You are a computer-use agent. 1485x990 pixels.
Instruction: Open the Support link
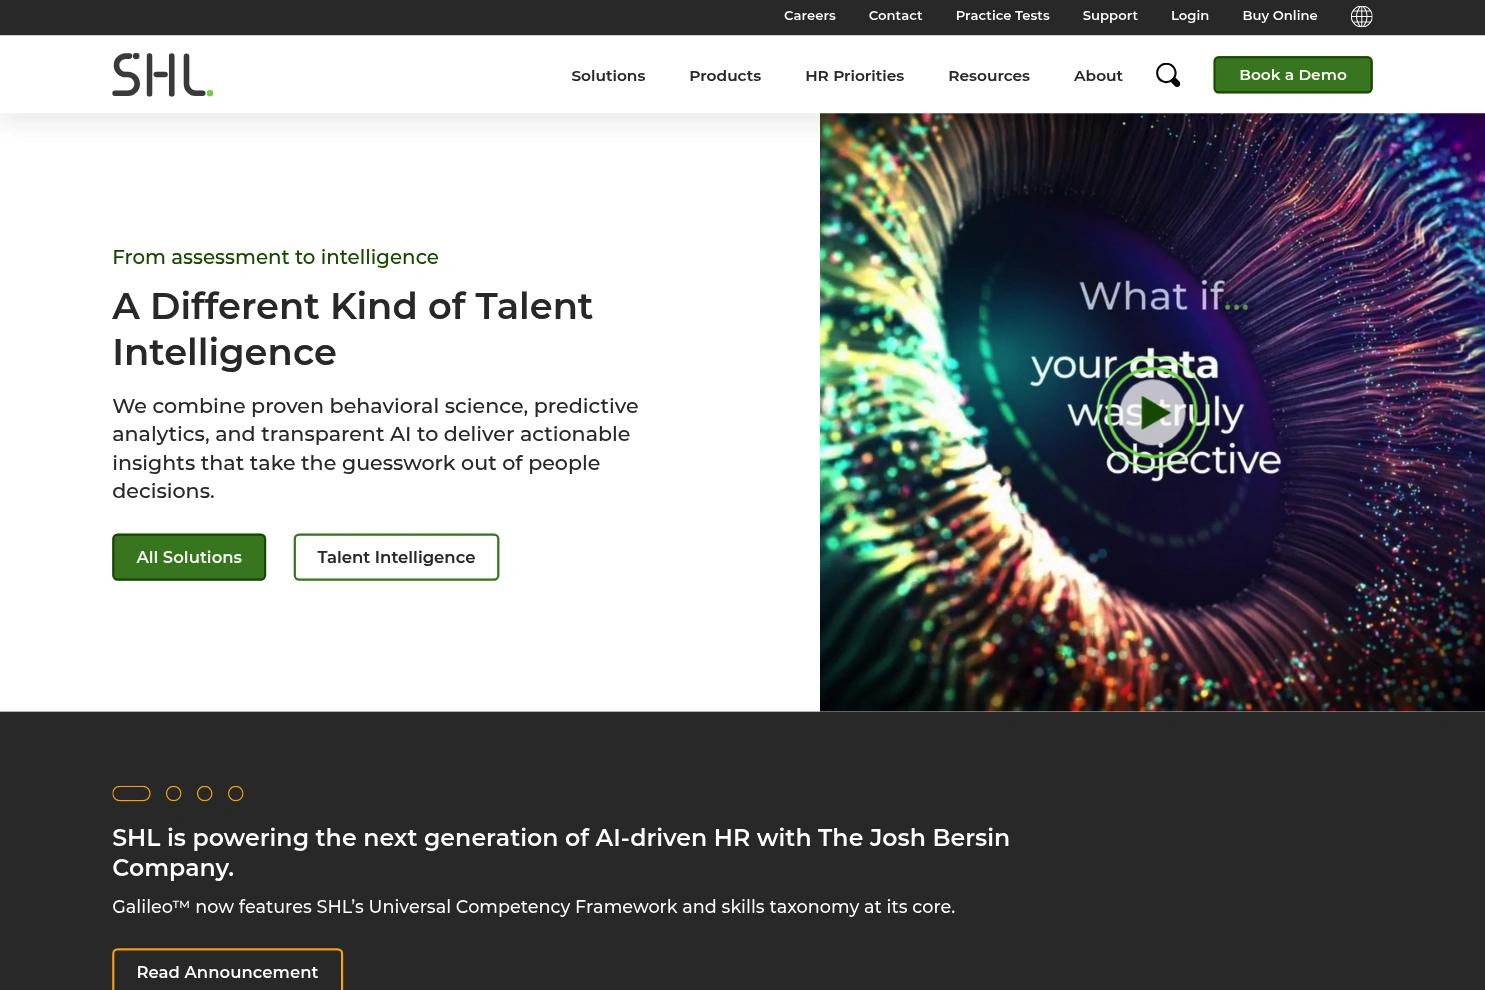[1110, 16]
